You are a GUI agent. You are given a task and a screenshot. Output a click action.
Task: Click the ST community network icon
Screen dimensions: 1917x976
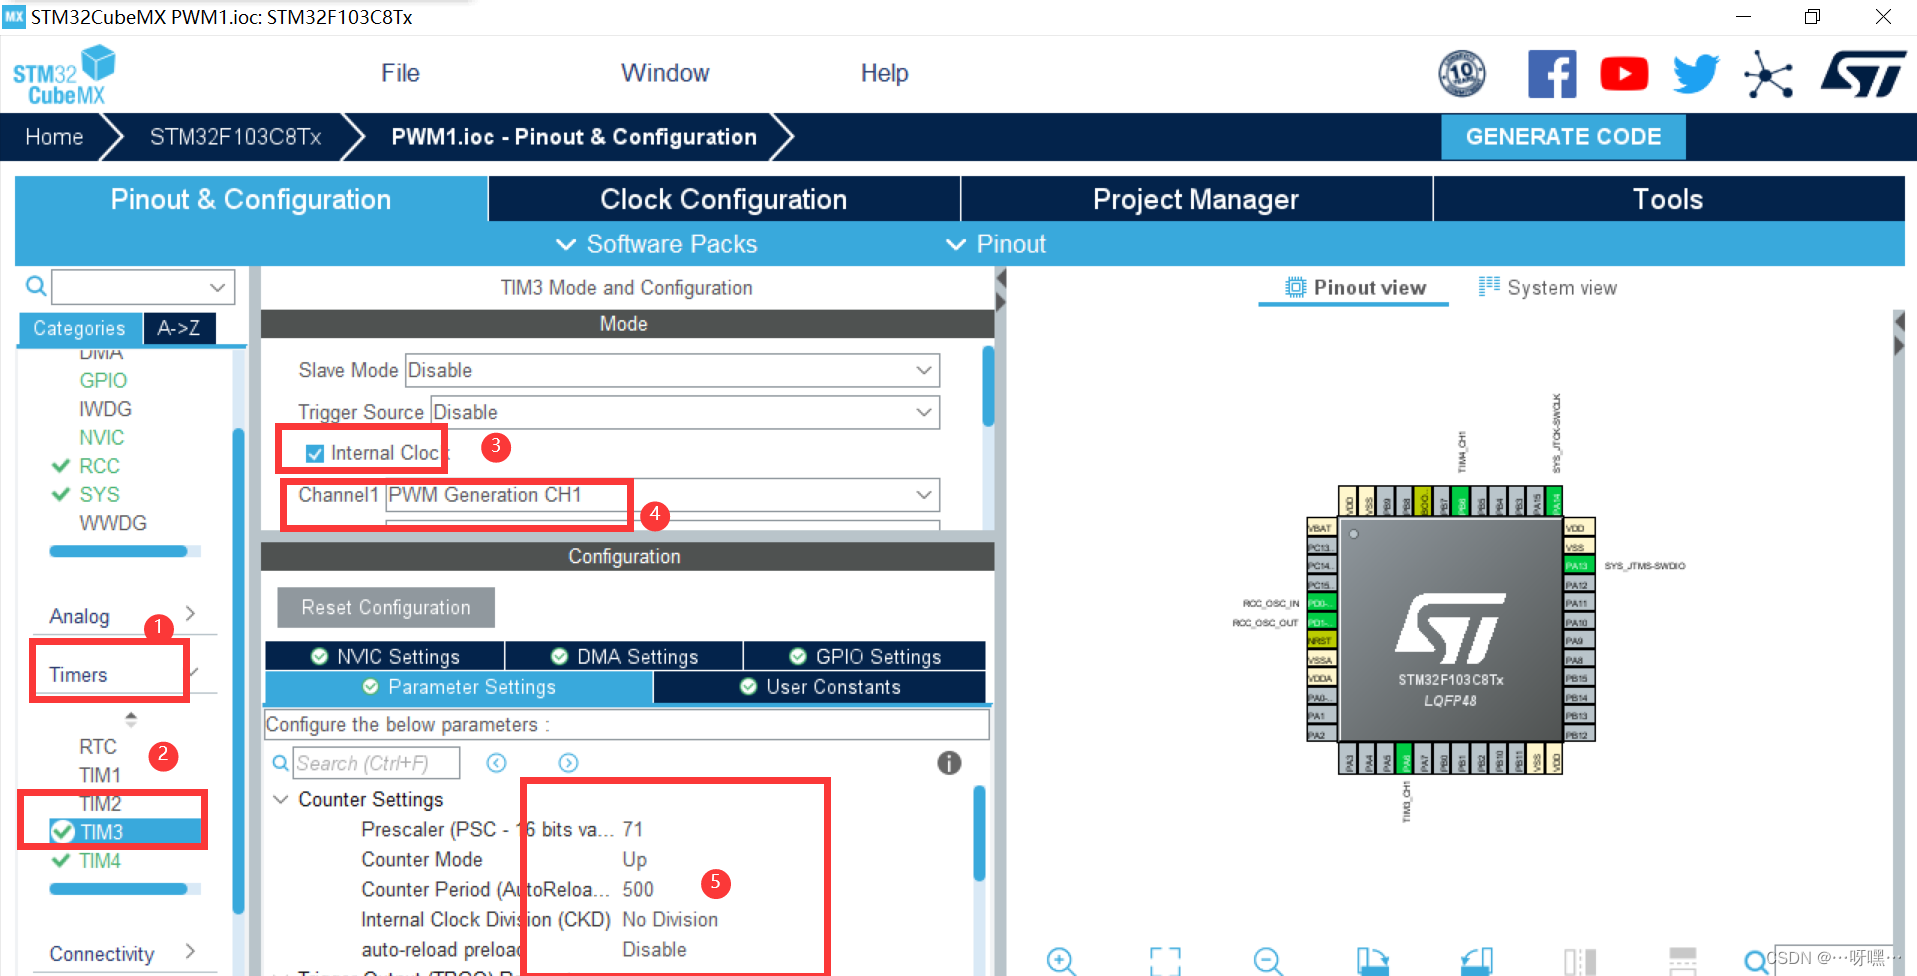click(1768, 73)
